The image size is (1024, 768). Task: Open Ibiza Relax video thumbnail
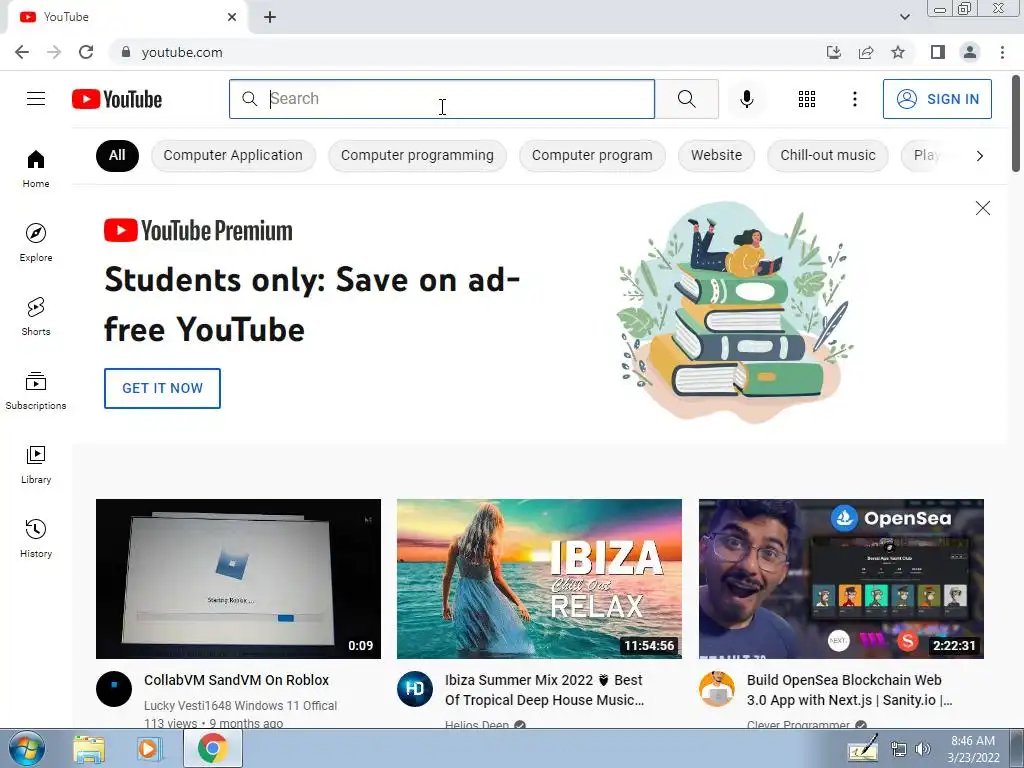539,579
